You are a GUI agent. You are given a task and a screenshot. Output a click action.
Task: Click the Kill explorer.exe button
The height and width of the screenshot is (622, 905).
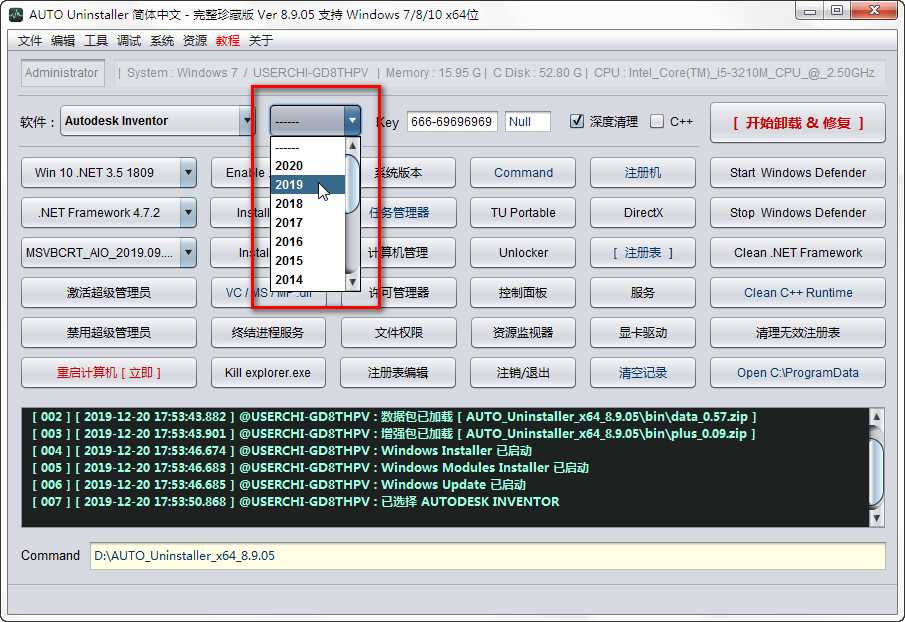[268, 373]
